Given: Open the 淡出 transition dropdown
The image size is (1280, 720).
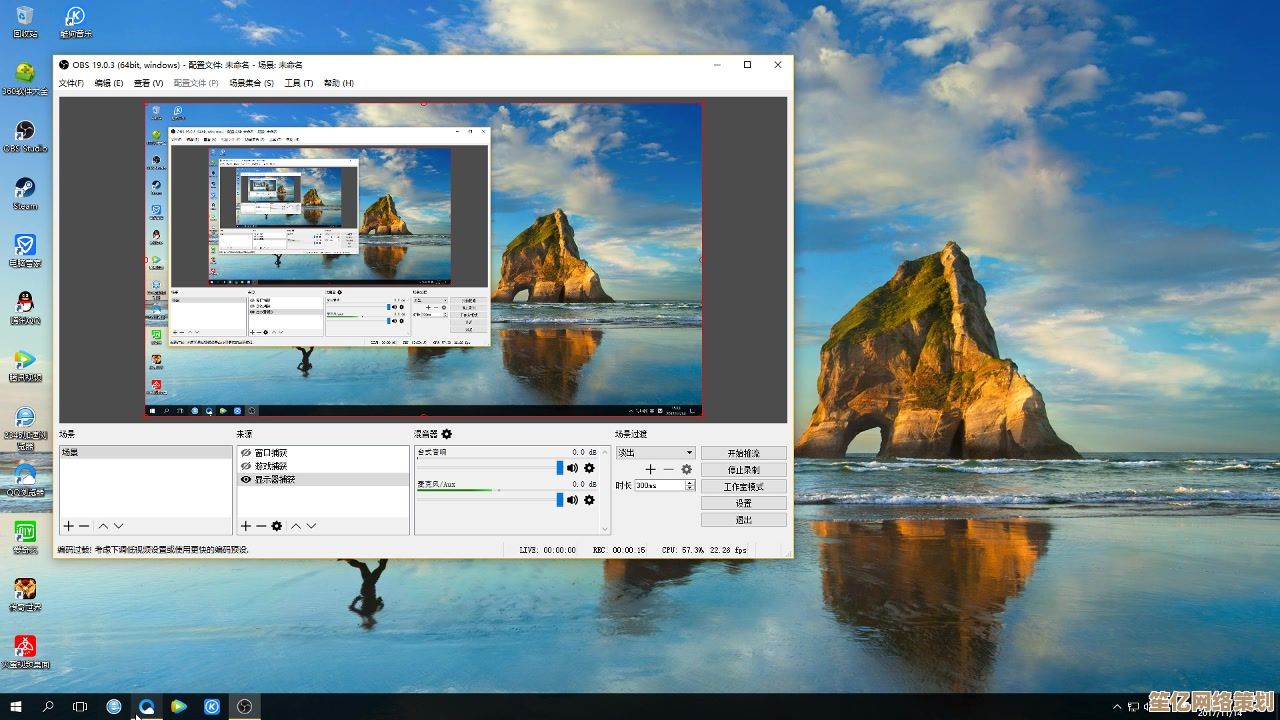Looking at the screenshot, I should 655,453.
